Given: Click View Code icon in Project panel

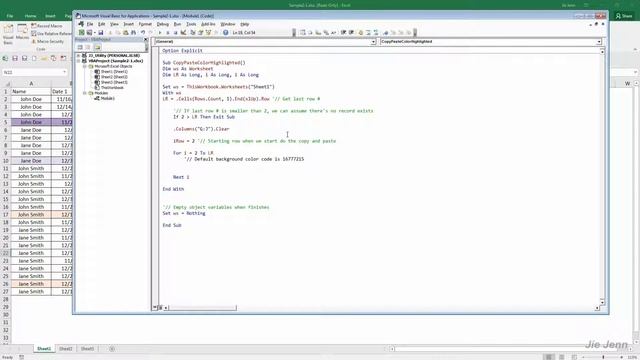Looking at the screenshot, I should click(x=80, y=47).
